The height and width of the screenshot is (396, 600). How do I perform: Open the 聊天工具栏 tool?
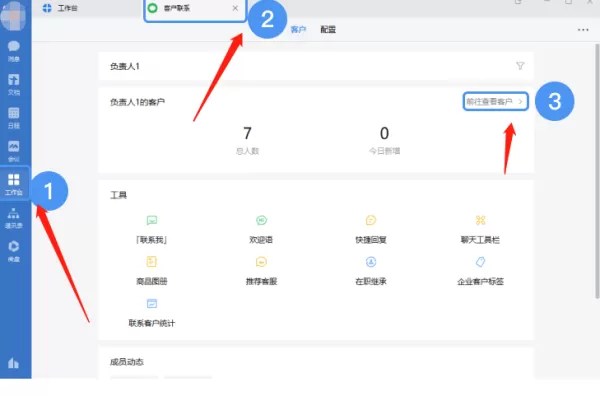click(480, 229)
